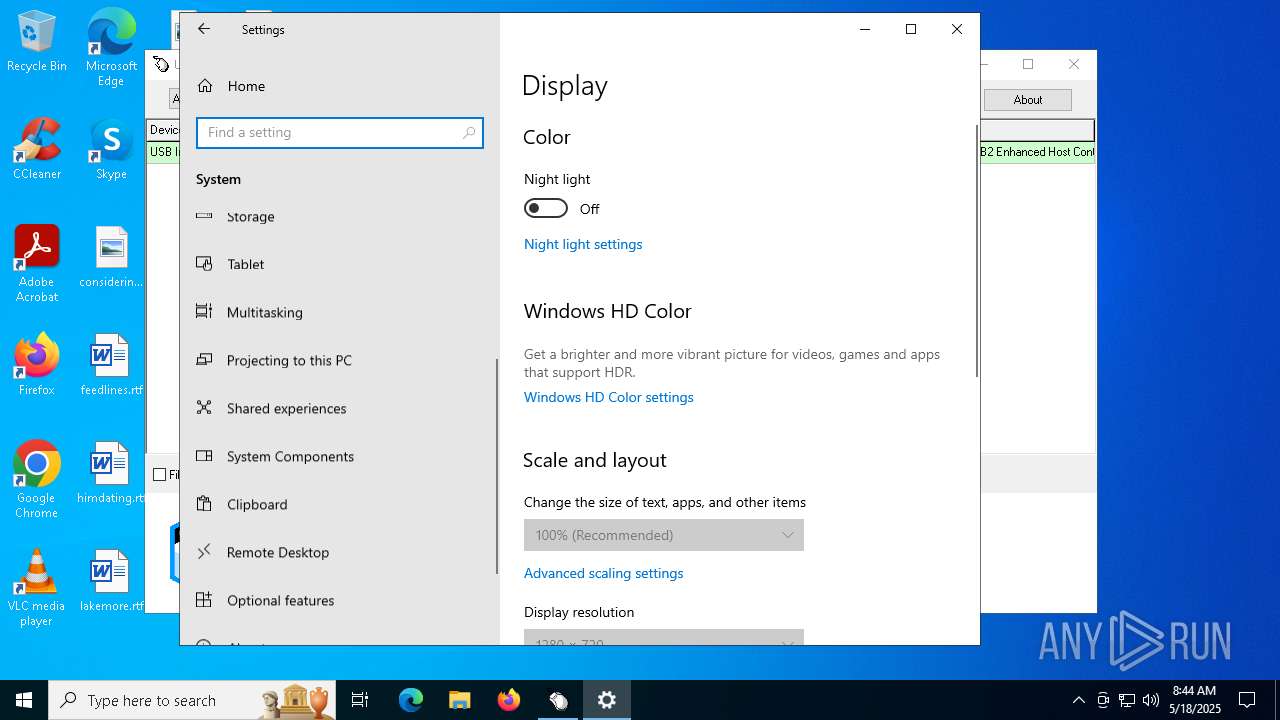
Task: Maximize the background window
Action: pyautogui.click(x=1028, y=64)
